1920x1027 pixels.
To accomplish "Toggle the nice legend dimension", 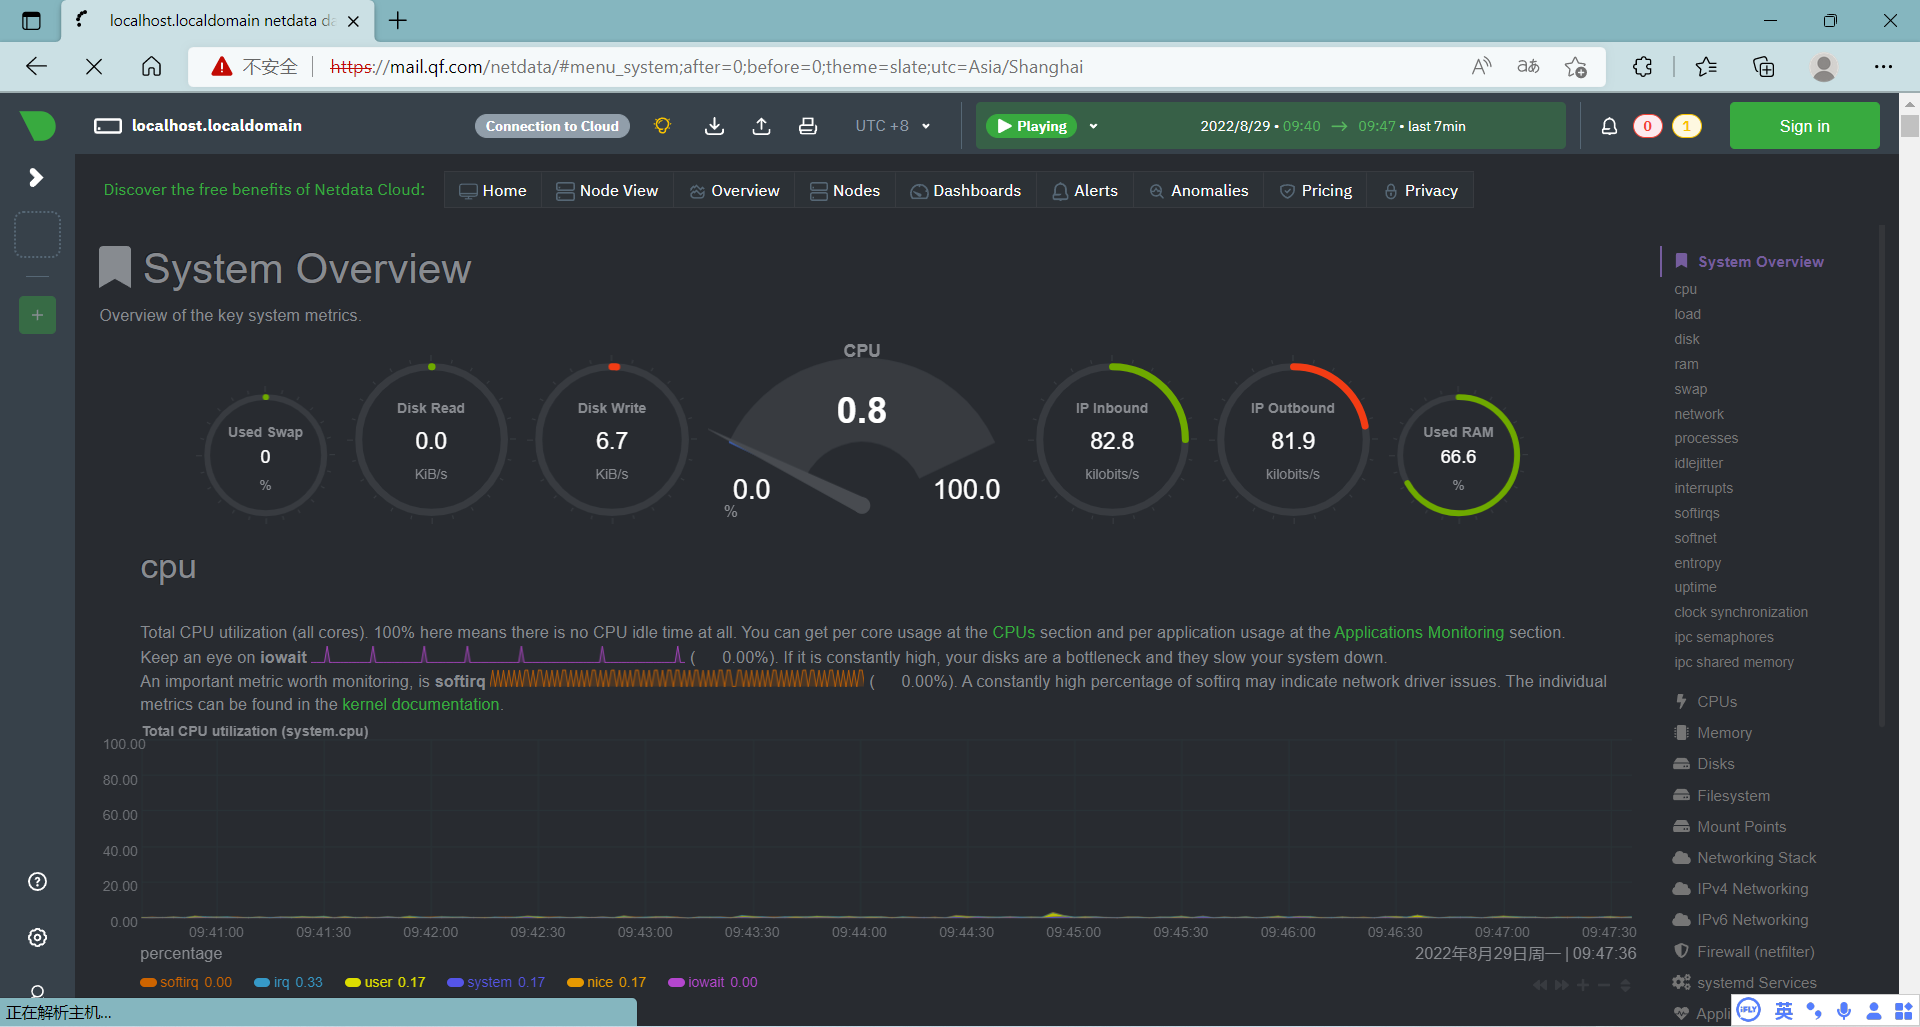I will click(607, 982).
